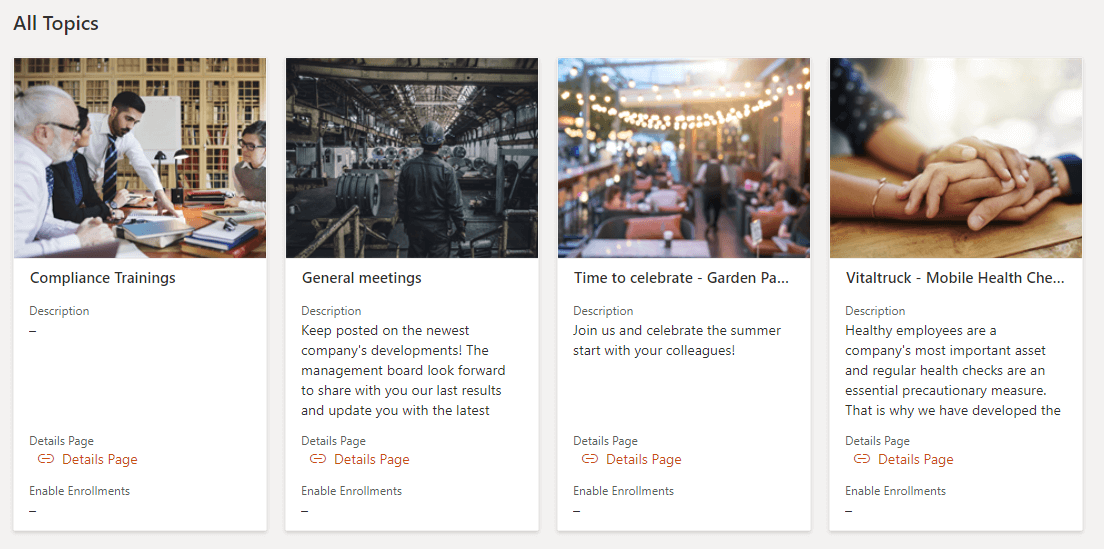The height and width of the screenshot is (549, 1104).
Task: Select the Vitaltruck holding hands image
Action: (956, 158)
